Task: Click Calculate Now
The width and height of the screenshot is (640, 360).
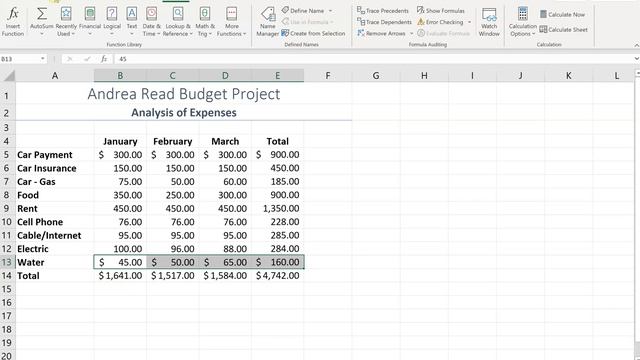Action: tap(562, 14)
